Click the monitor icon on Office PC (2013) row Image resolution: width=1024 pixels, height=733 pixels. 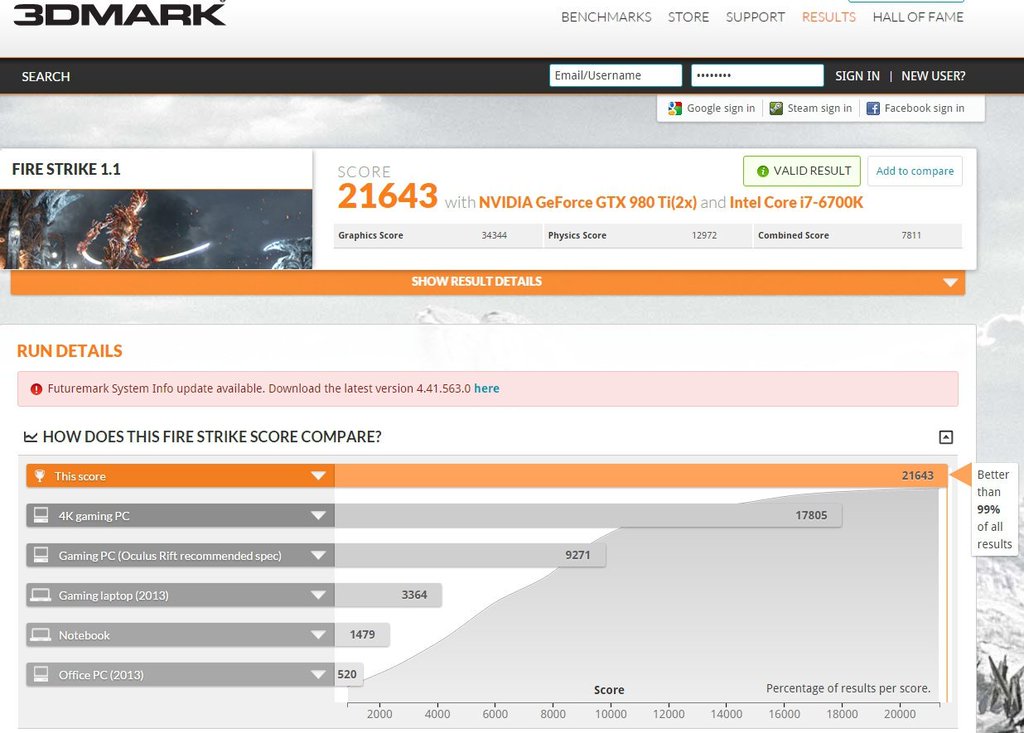click(x=41, y=674)
